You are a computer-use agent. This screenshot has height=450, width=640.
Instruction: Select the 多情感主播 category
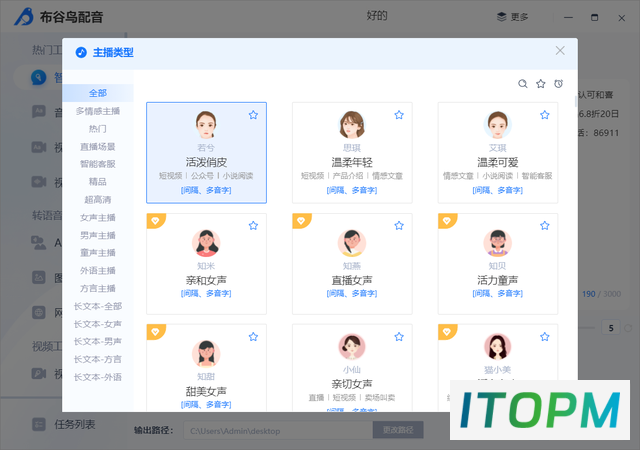point(98,111)
